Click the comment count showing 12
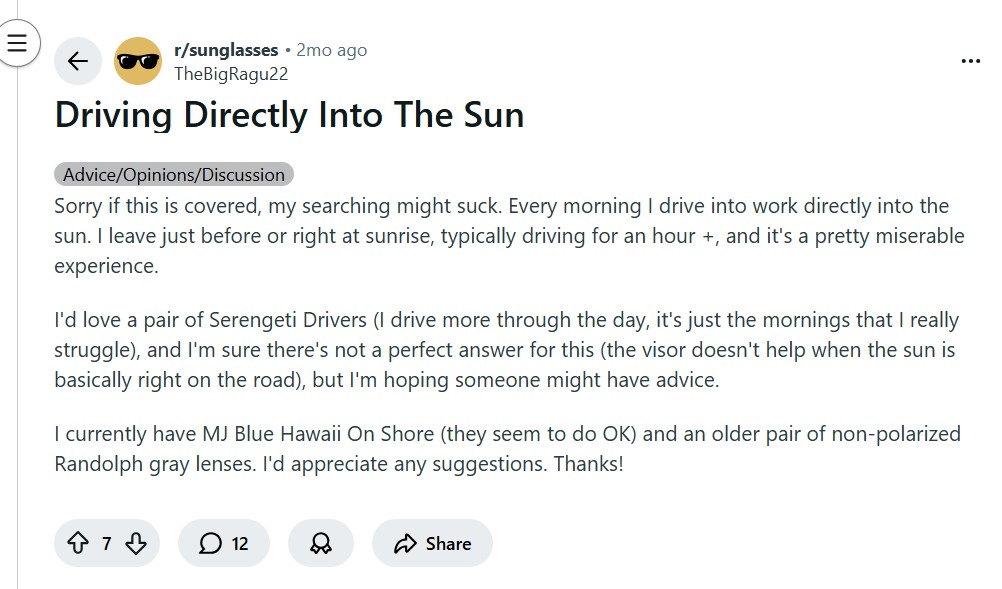Viewport: 1002px width, 589px height. 241,543
